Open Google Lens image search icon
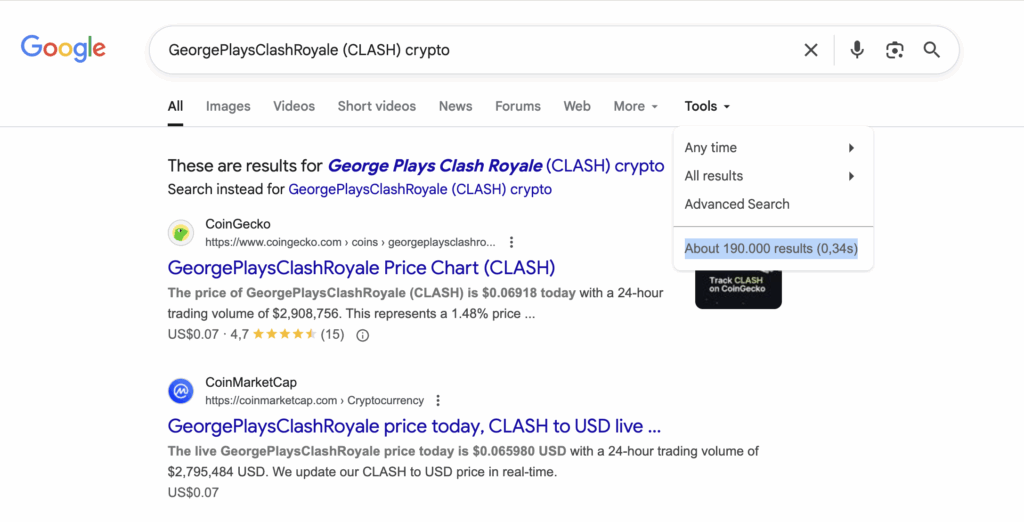1024x522 pixels. [894, 50]
